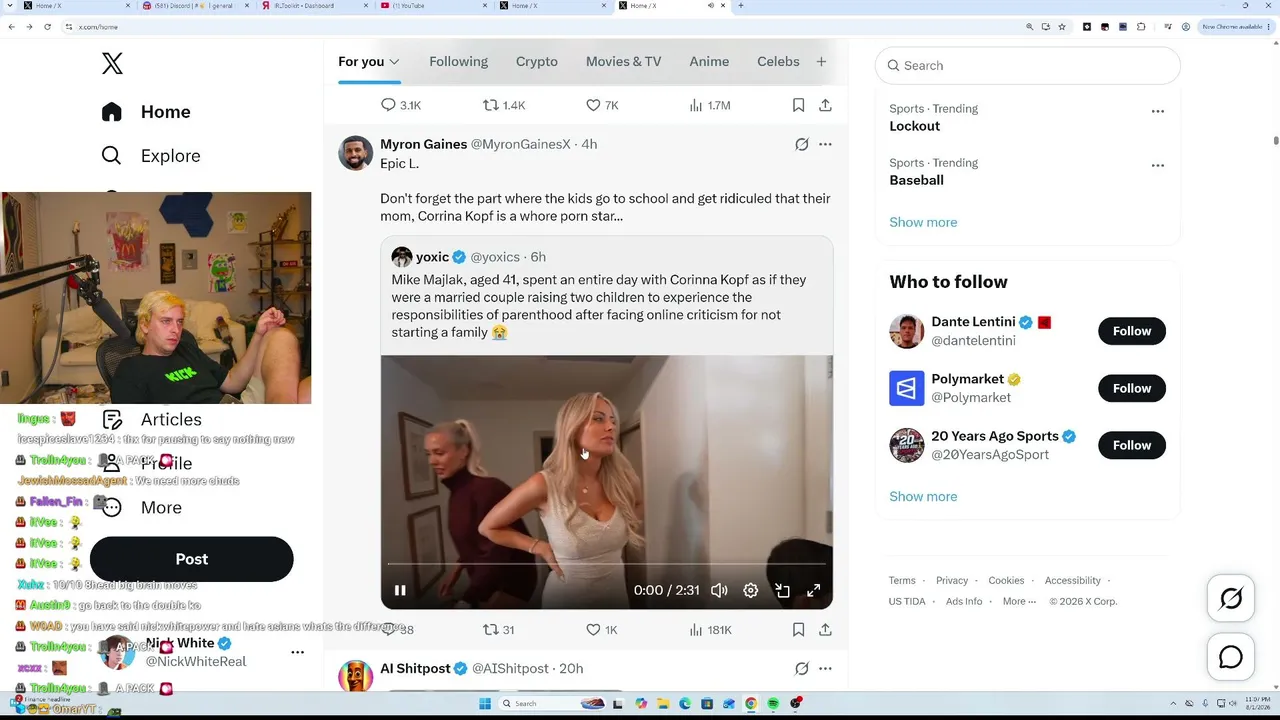
Task: Open a new browser tab
Action: click(x=740, y=6)
